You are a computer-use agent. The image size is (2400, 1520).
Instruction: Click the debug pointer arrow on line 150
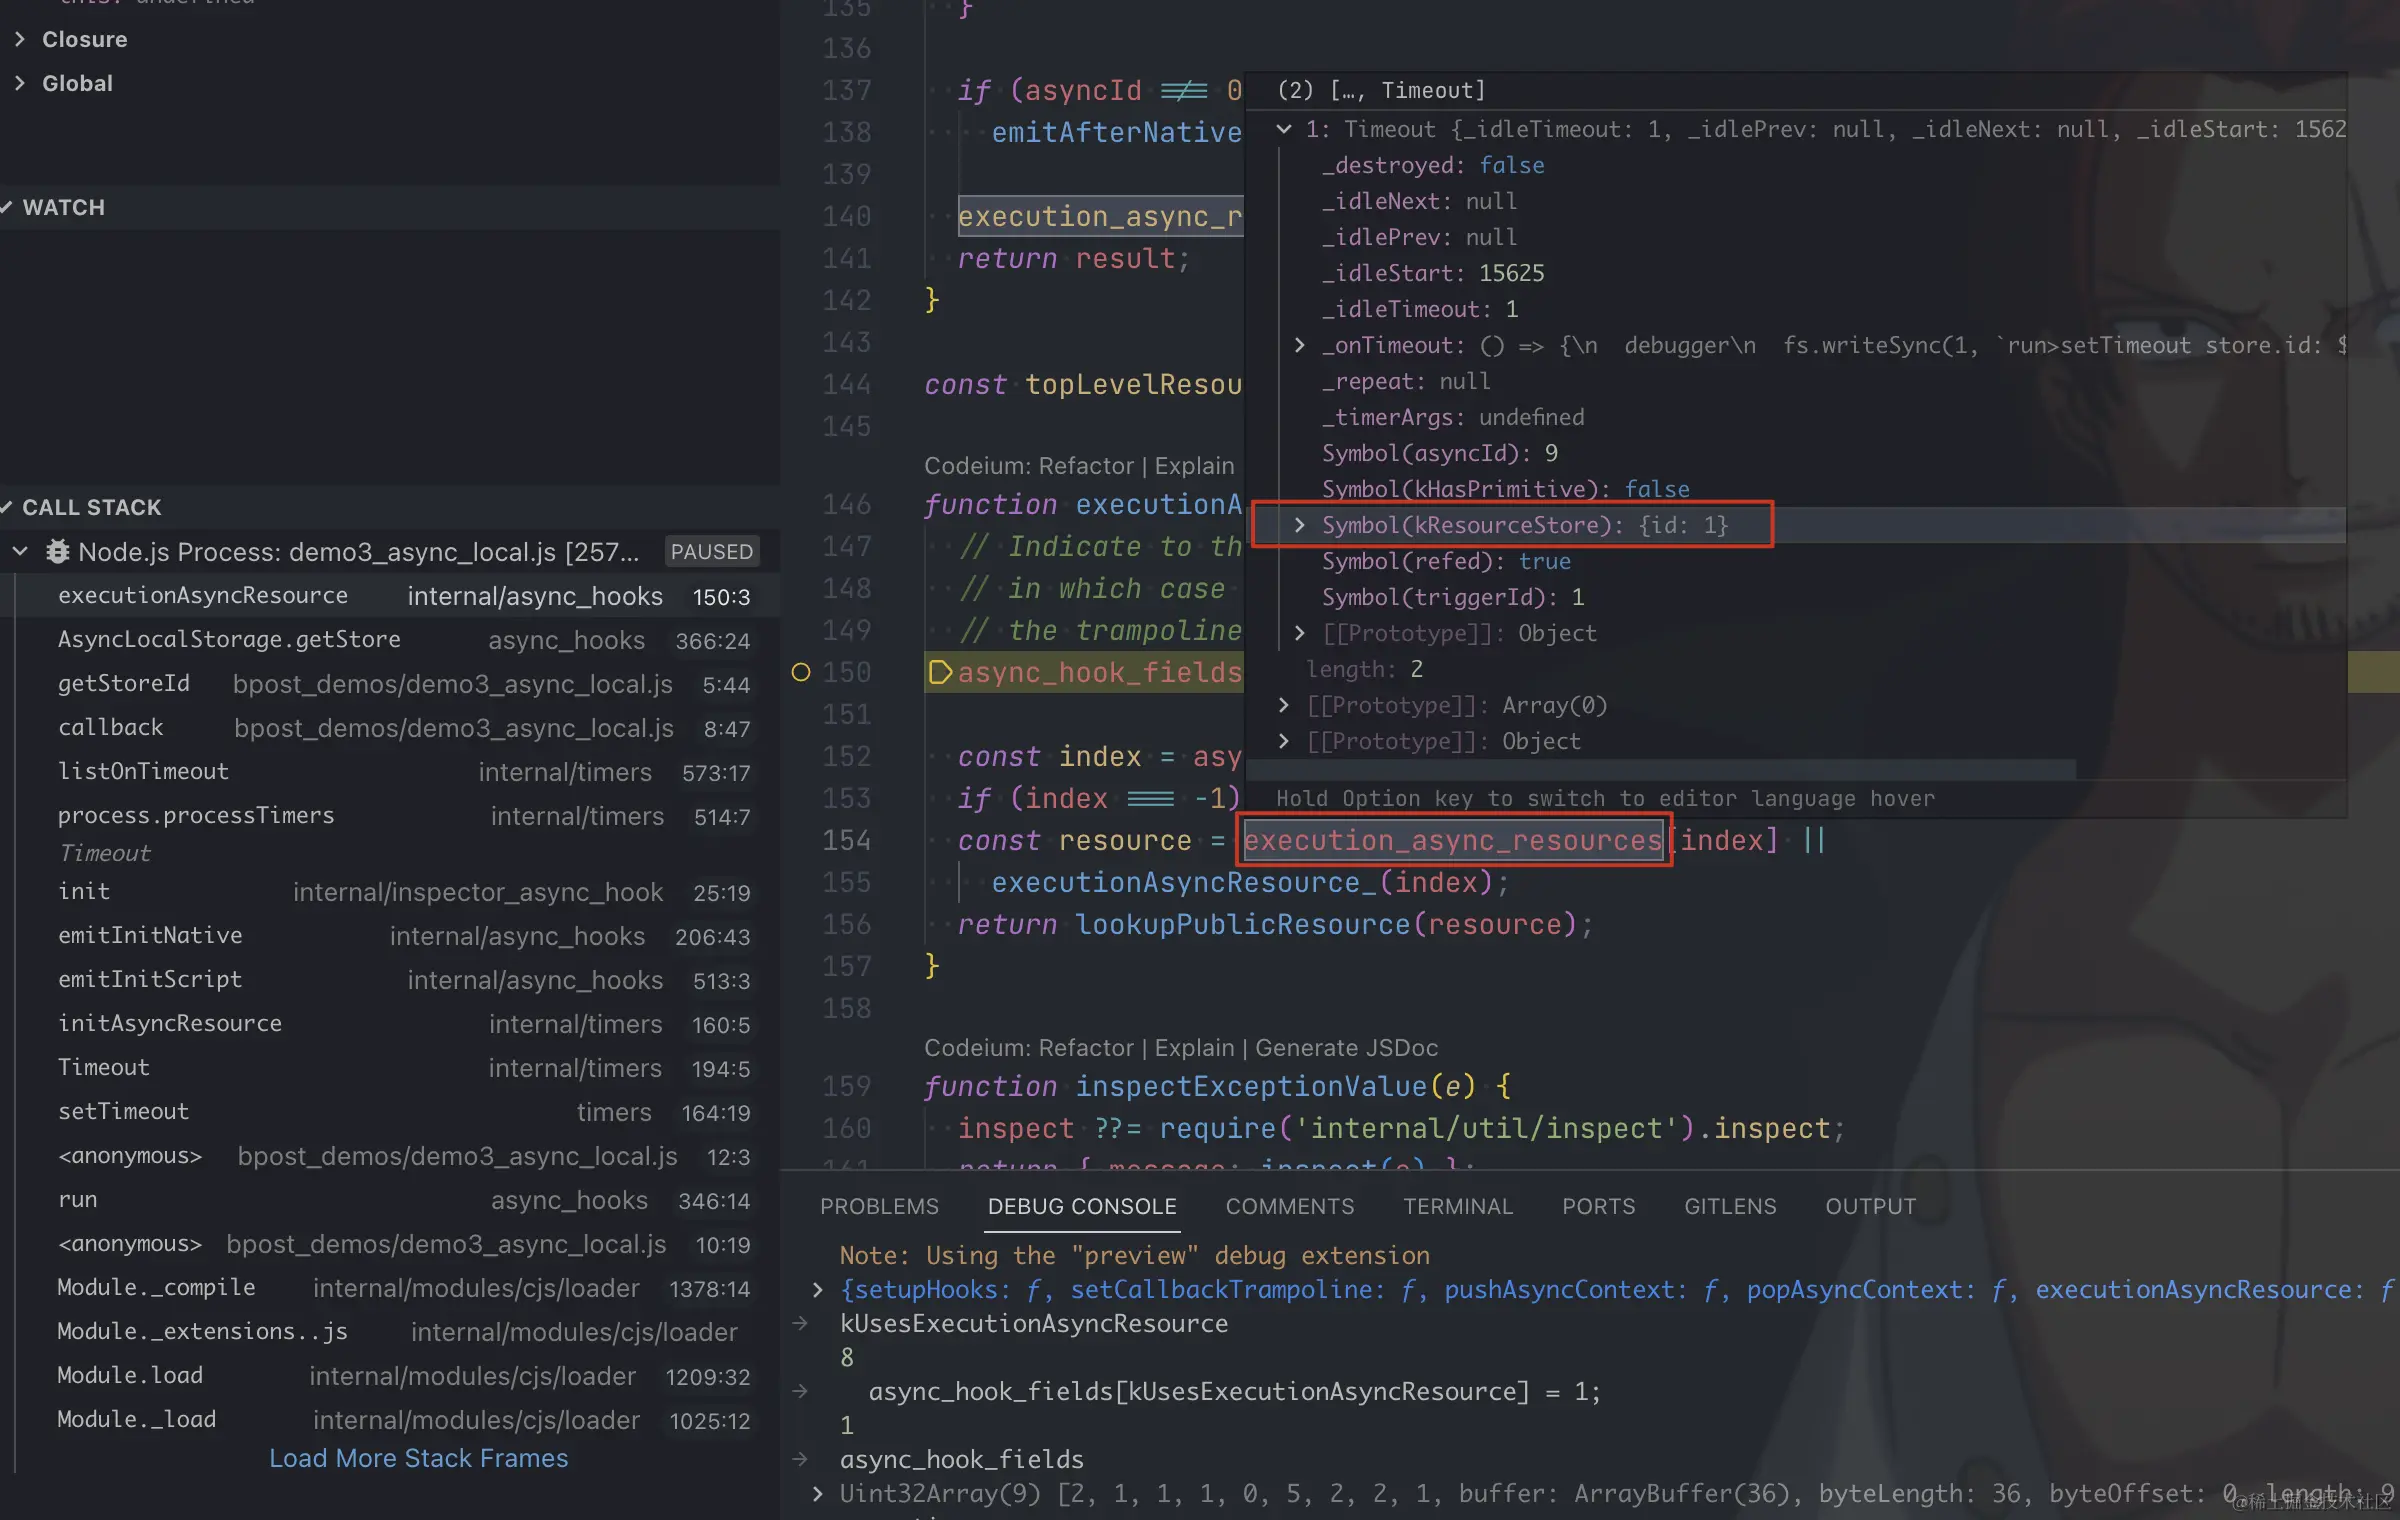[940, 672]
